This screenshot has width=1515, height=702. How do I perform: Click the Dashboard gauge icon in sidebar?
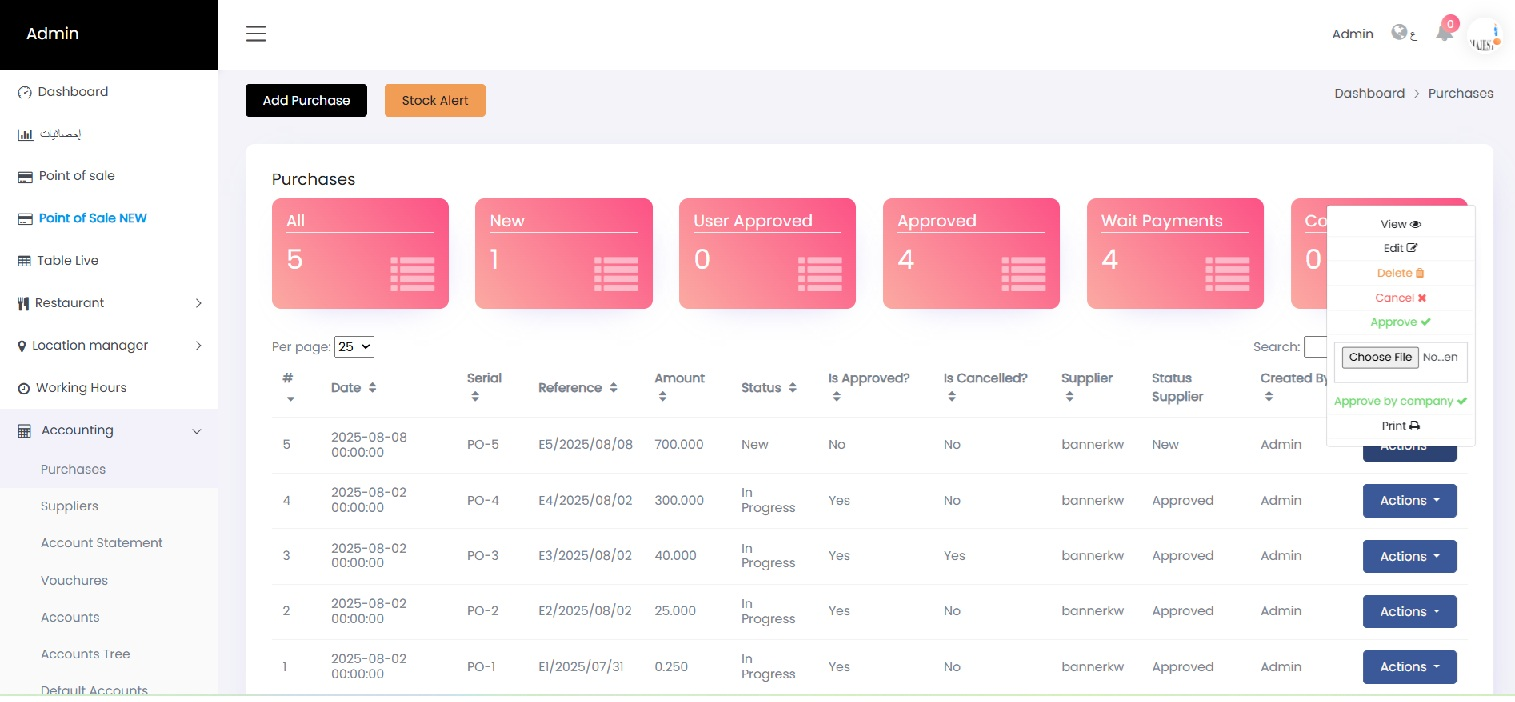[25, 92]
